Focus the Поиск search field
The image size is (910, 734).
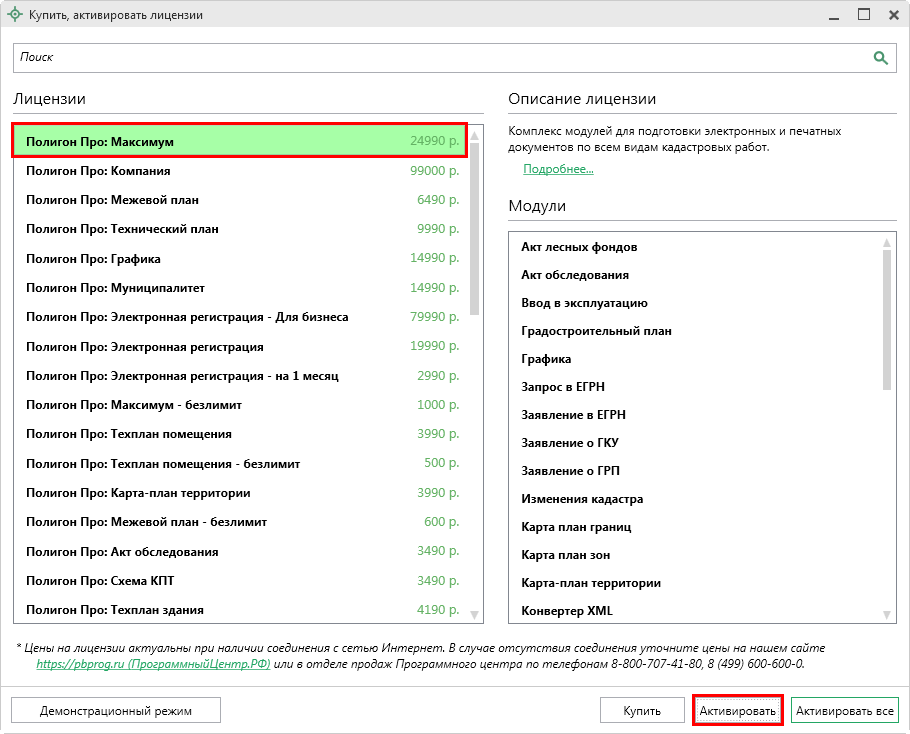(x=454, y=57)
